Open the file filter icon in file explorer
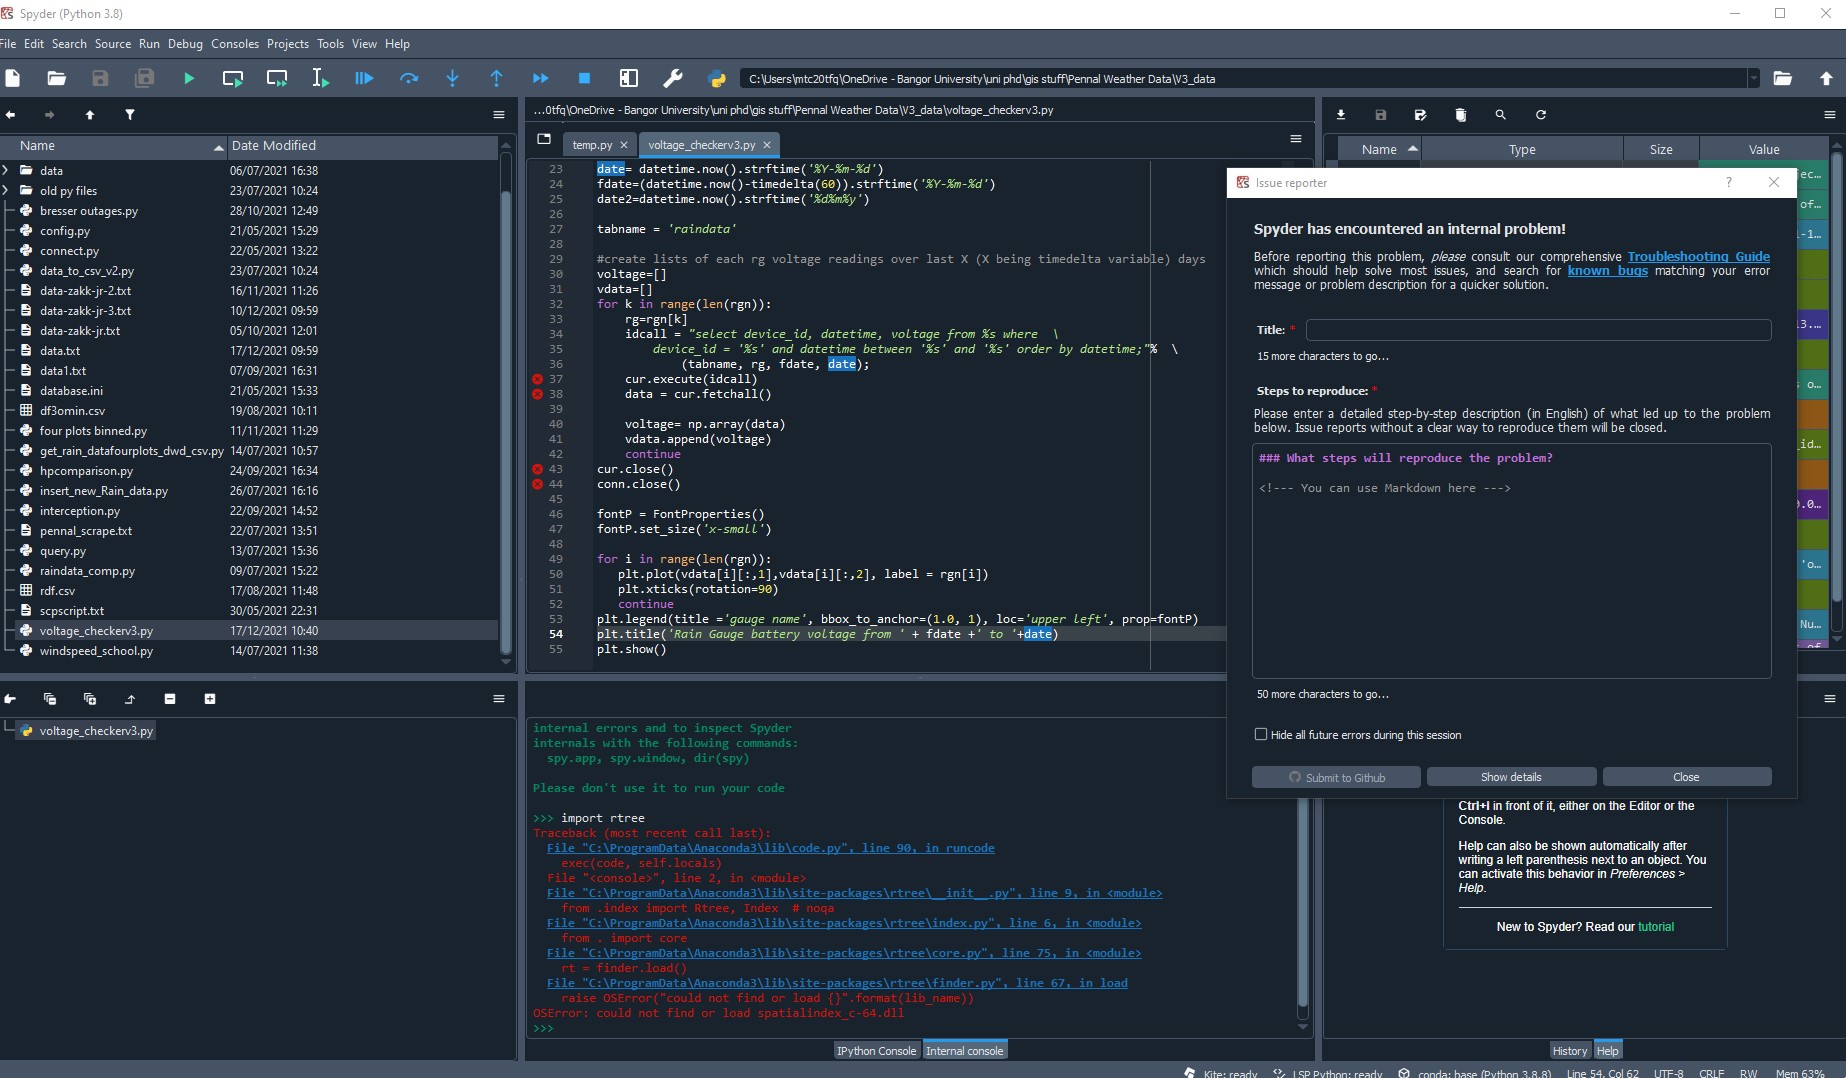The image size is (1846, 1078). coord(130,115)
